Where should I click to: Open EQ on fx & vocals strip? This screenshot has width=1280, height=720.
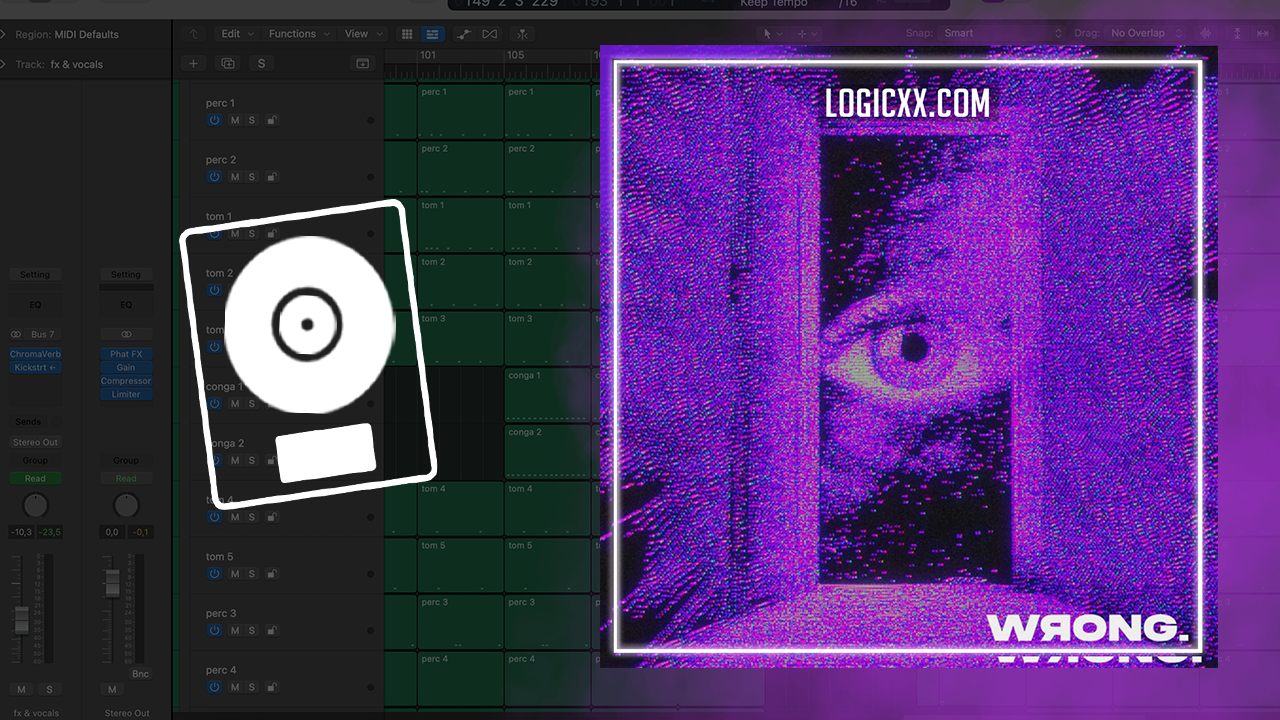click(35, 305)
